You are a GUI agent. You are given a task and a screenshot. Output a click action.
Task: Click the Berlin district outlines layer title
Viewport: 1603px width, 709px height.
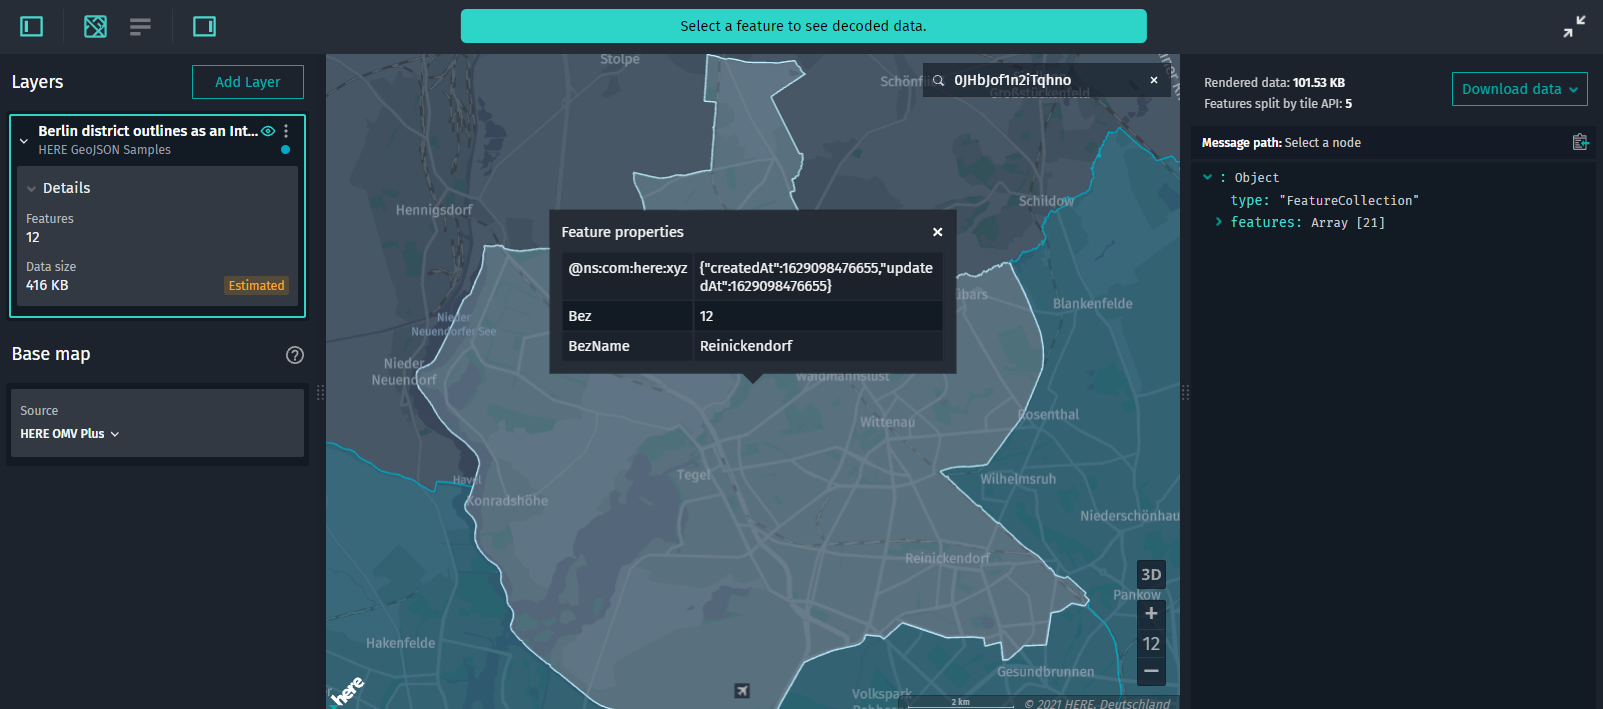coord(148,131)
